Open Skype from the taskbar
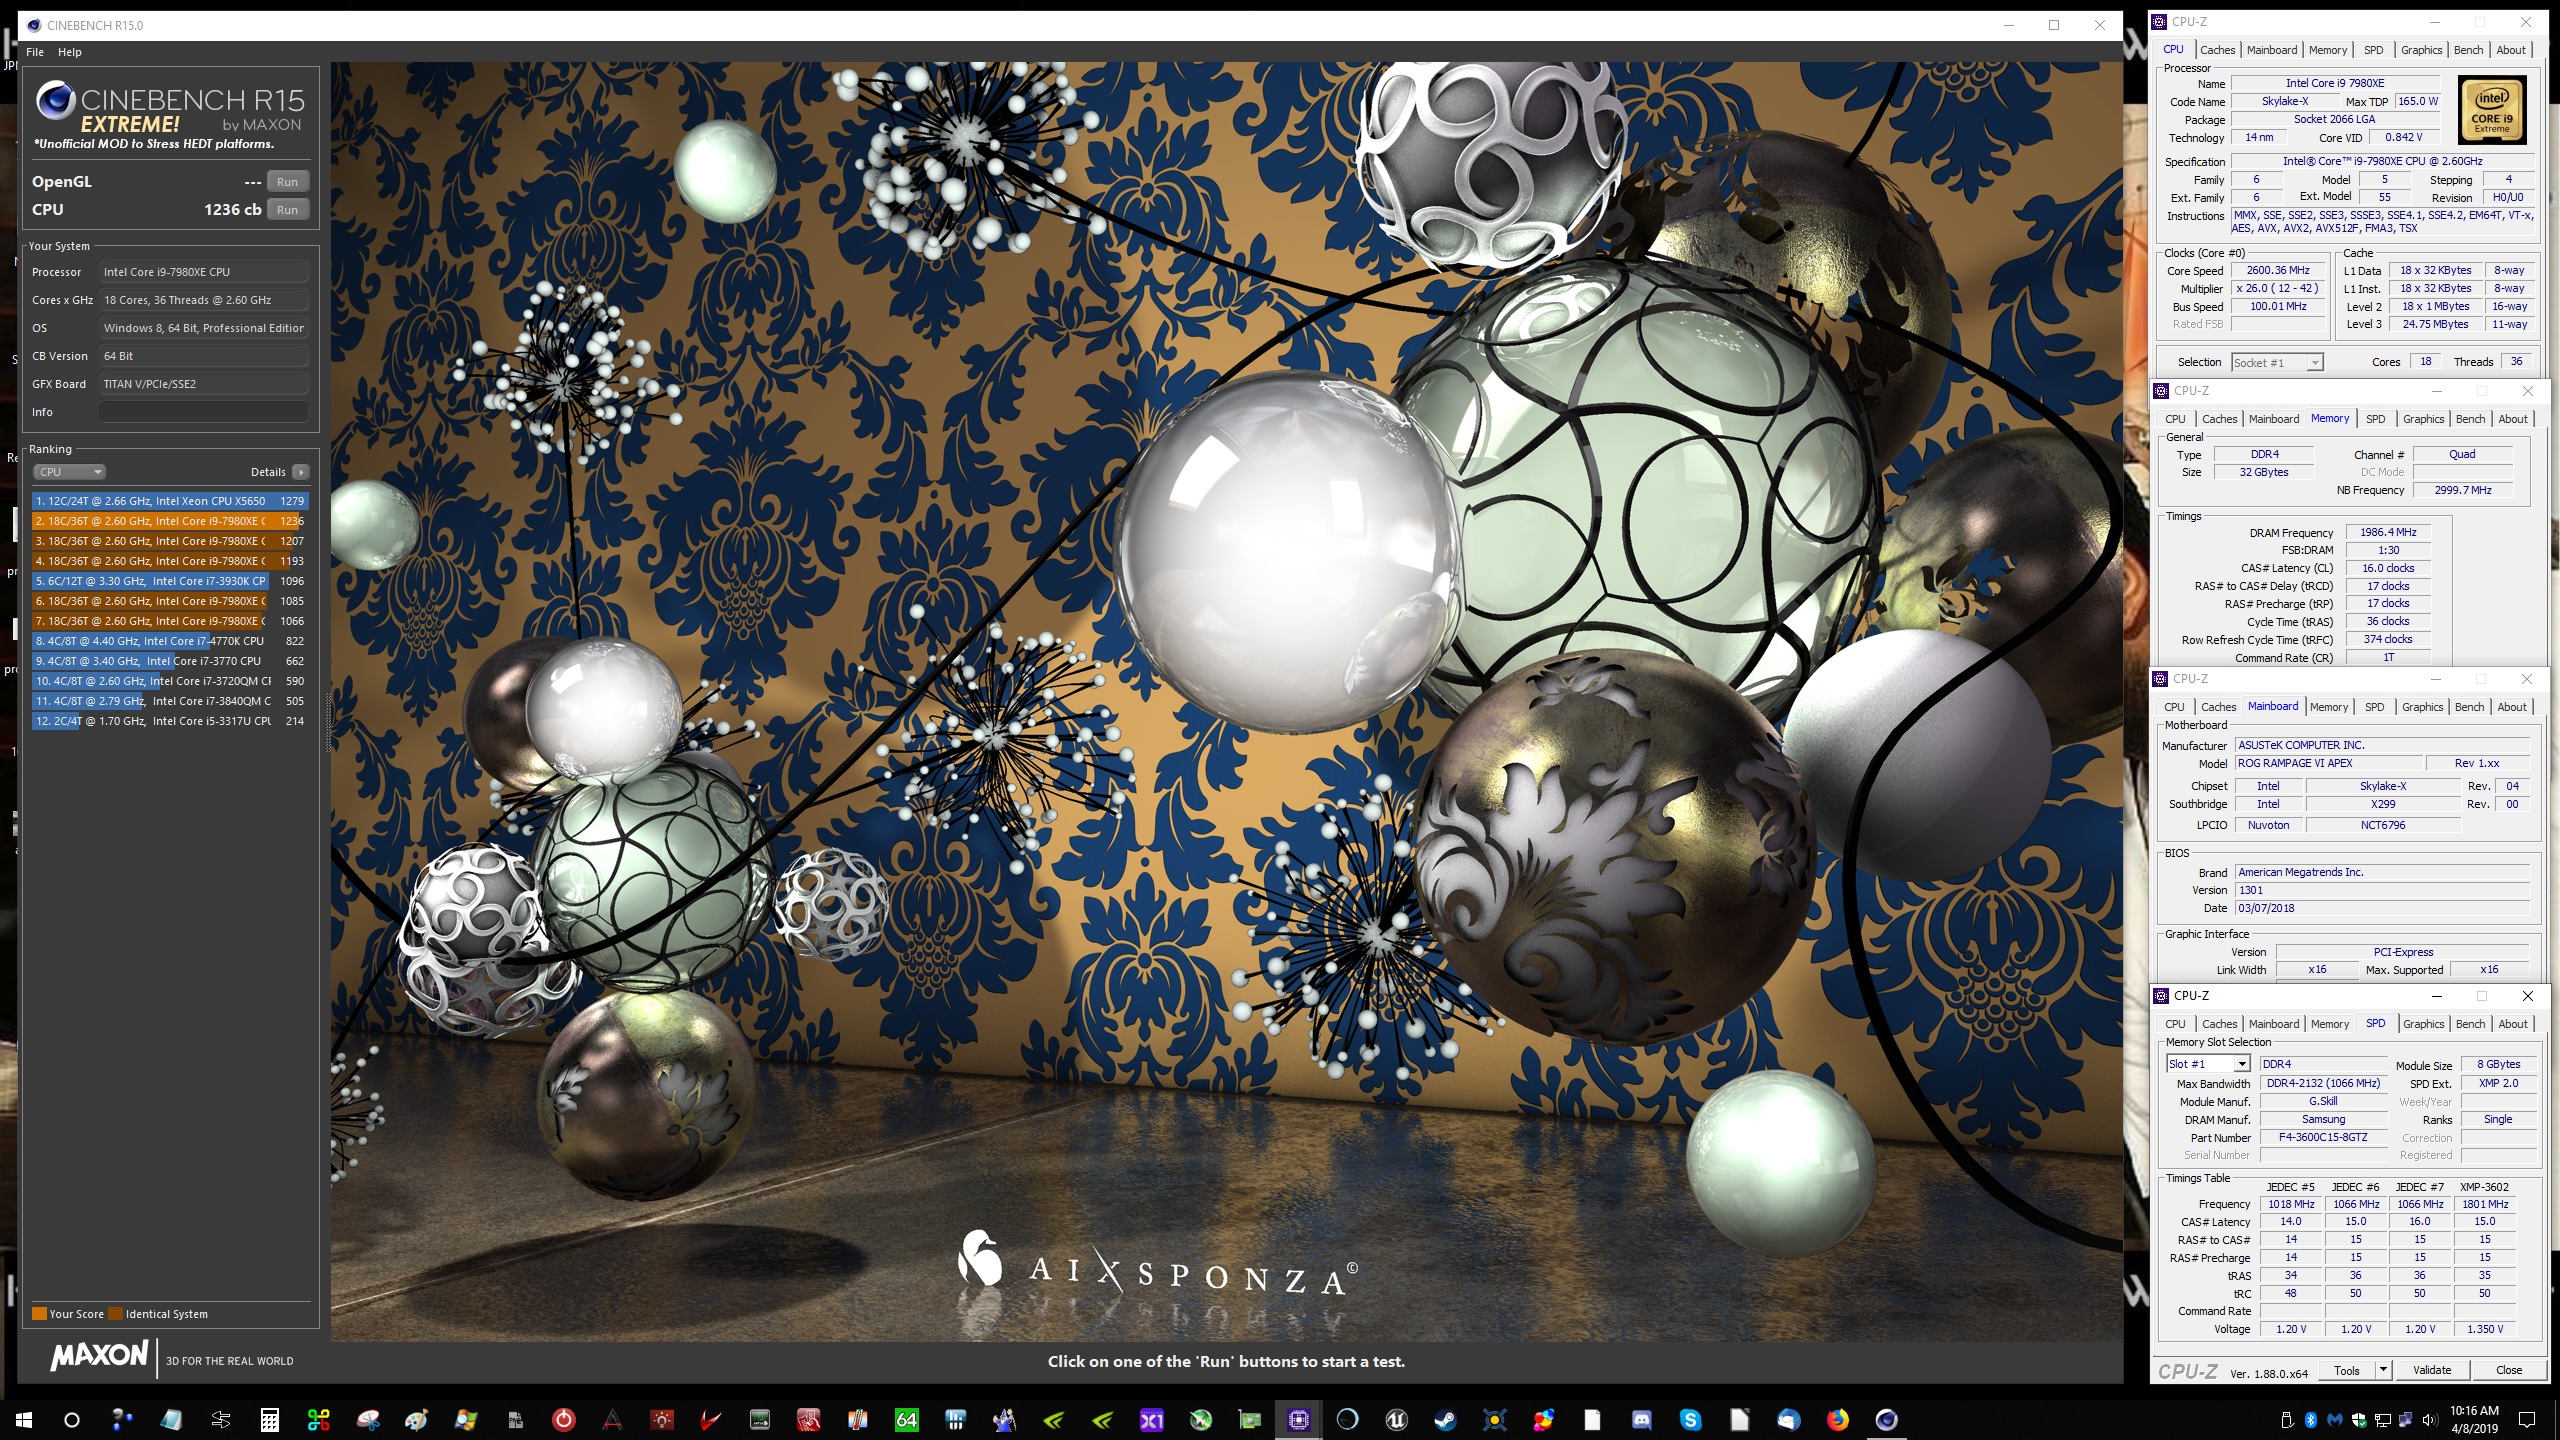 (x=1690, y=1419)
